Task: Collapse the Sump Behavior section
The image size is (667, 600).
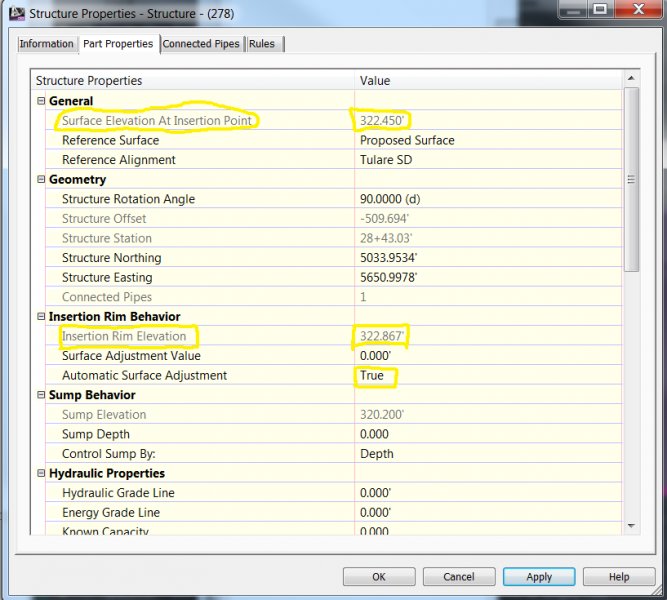Action: pos(41,394)
